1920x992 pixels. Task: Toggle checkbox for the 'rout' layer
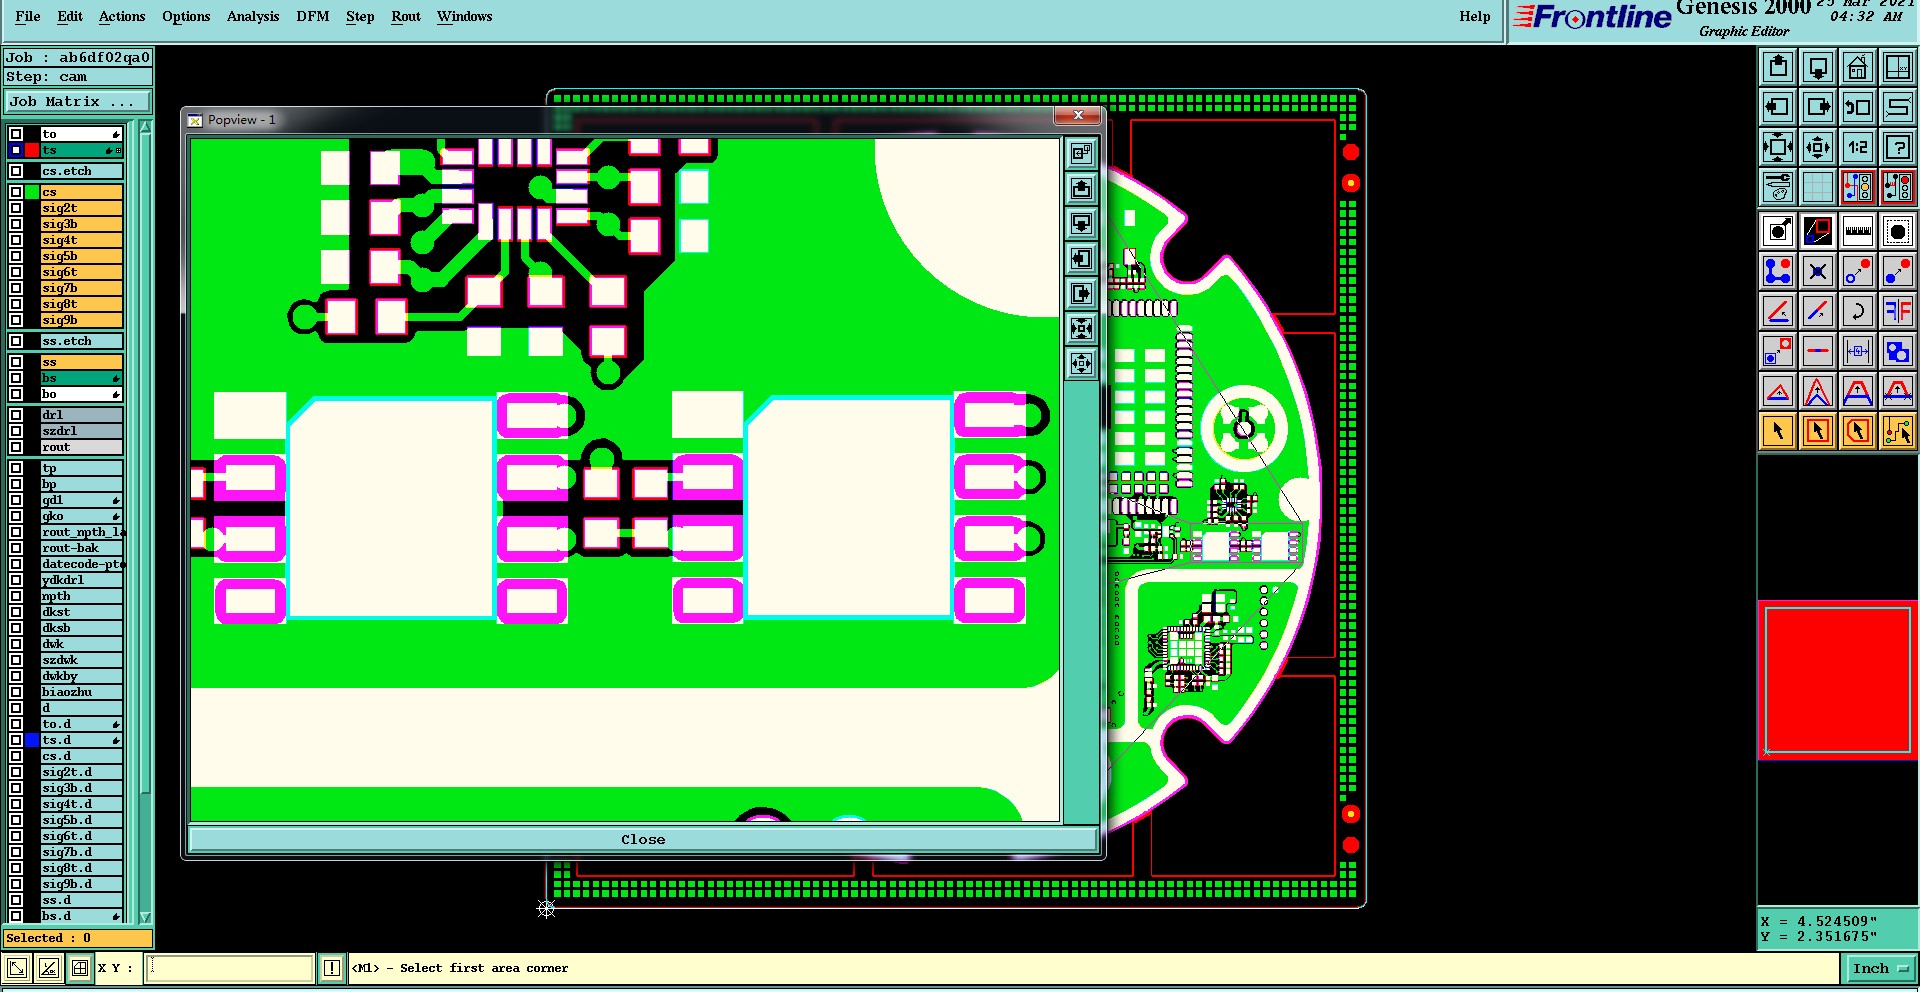(16, 447)
